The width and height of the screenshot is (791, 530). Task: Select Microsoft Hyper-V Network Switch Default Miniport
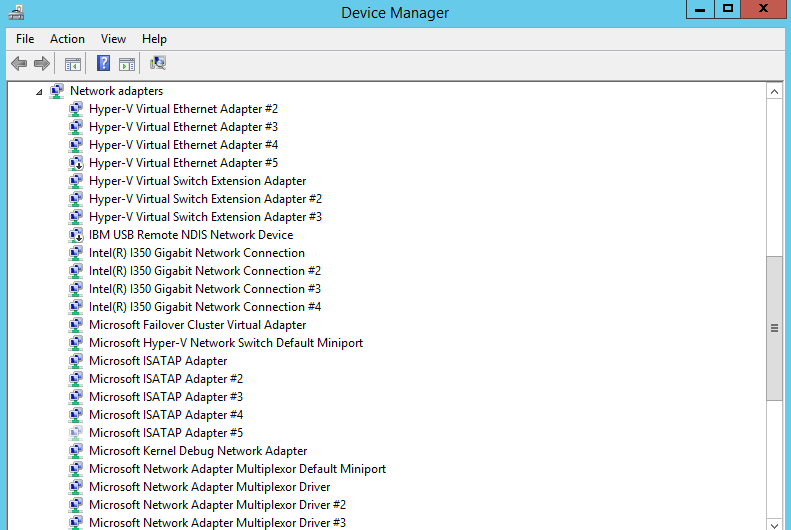tap(226, 343)
